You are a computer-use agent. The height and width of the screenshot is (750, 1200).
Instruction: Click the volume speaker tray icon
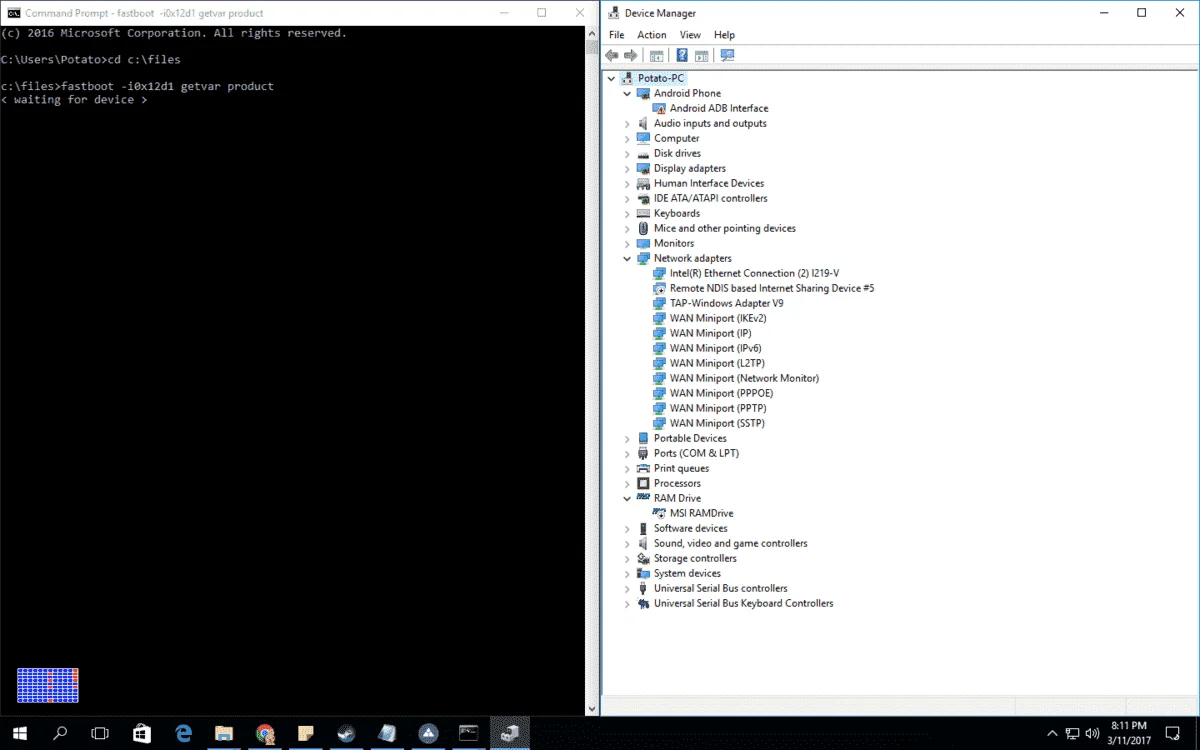(1092, 733)
